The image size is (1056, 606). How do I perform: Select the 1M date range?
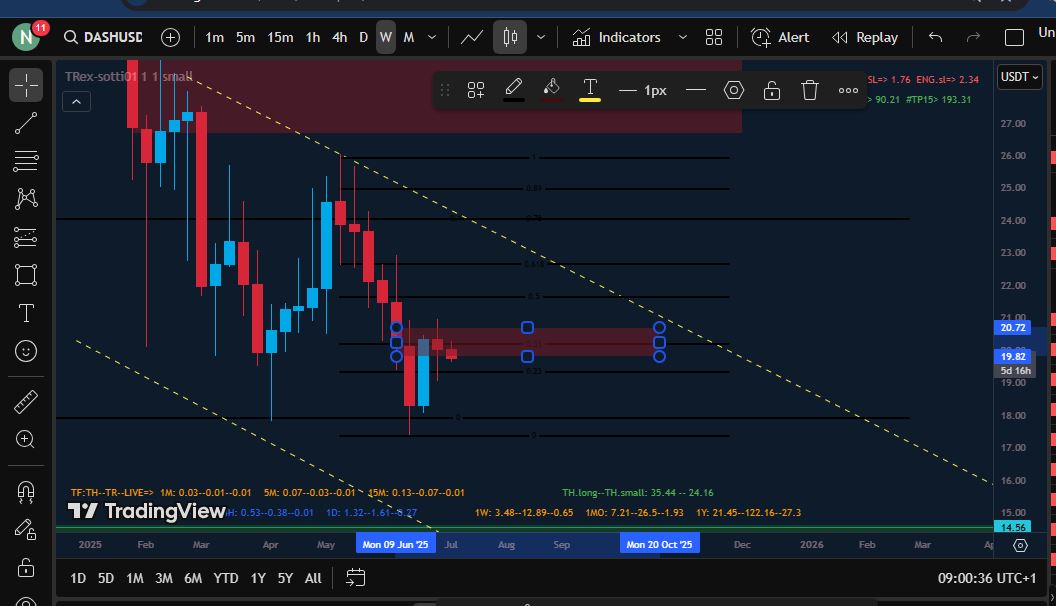135,578
